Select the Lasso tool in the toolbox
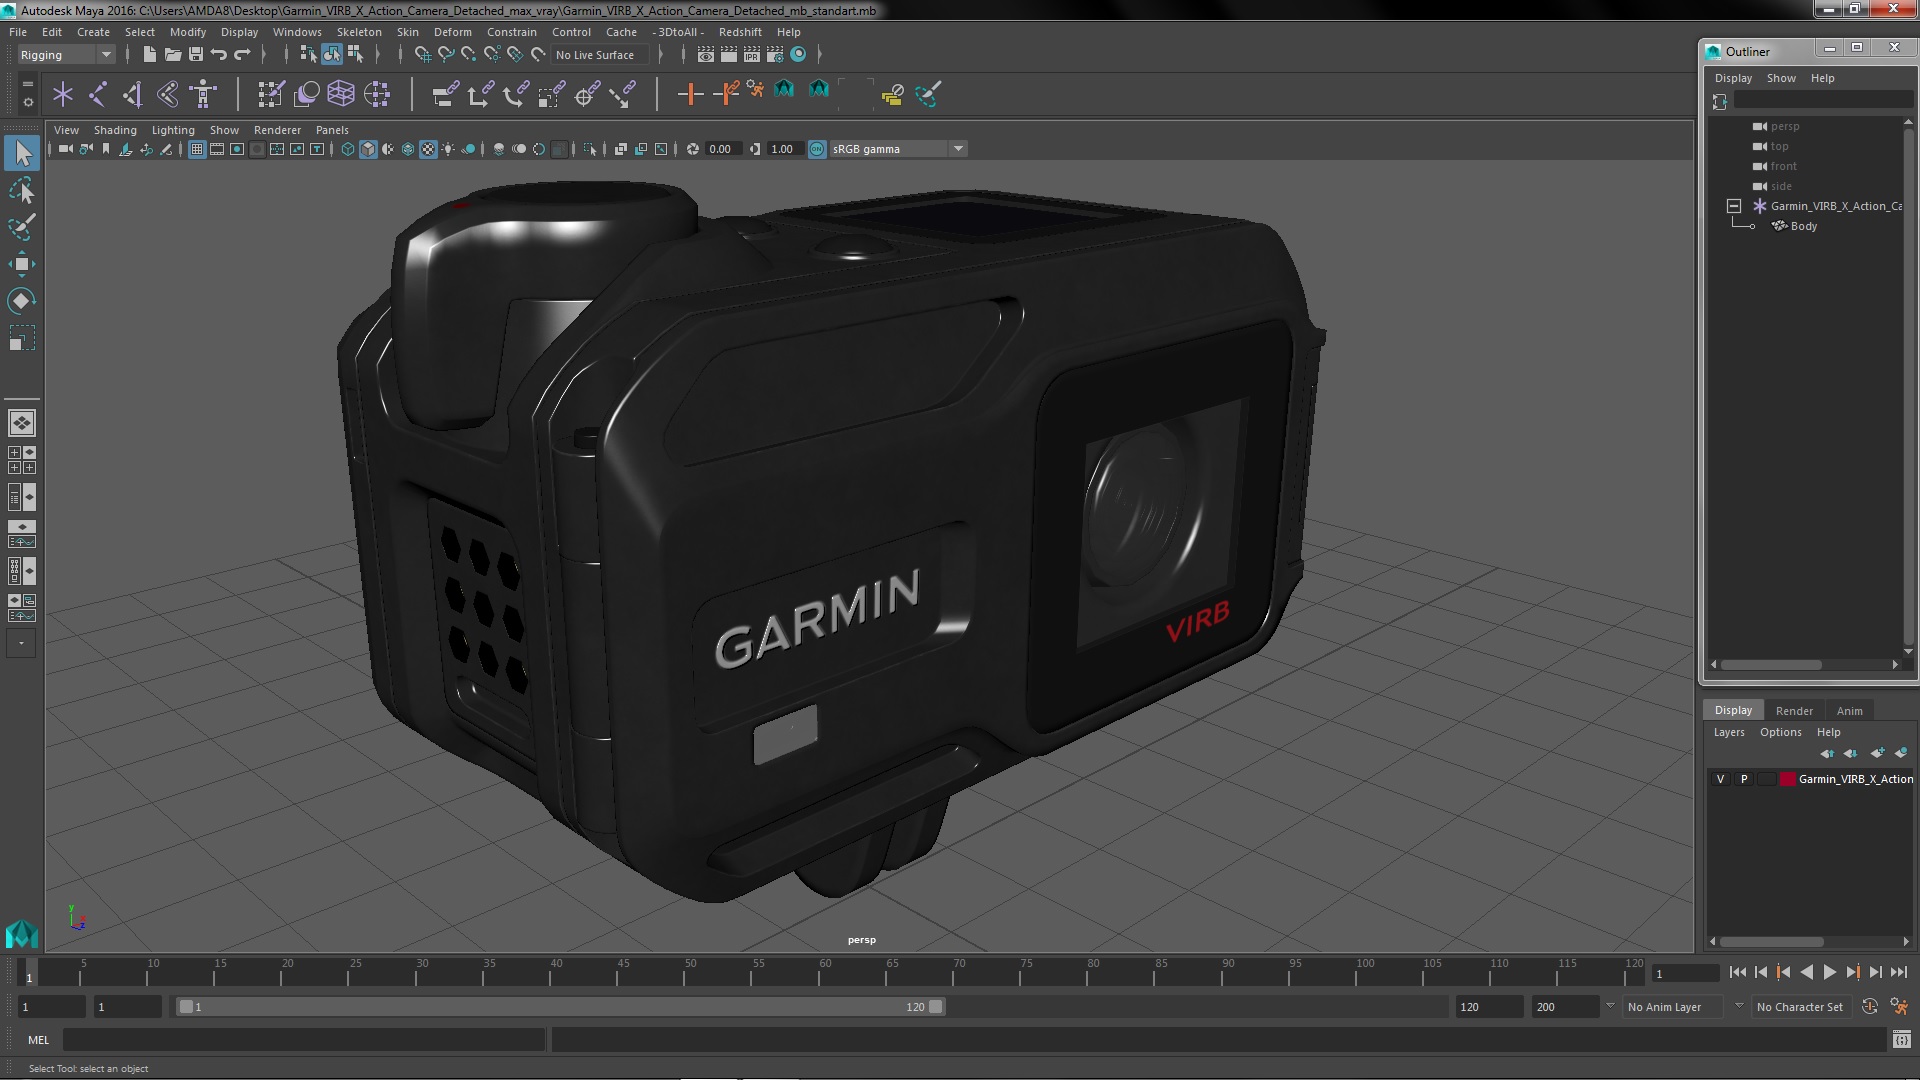Image resolution: width=1920 pixels, height=1080 pixels. coord(21,190)
